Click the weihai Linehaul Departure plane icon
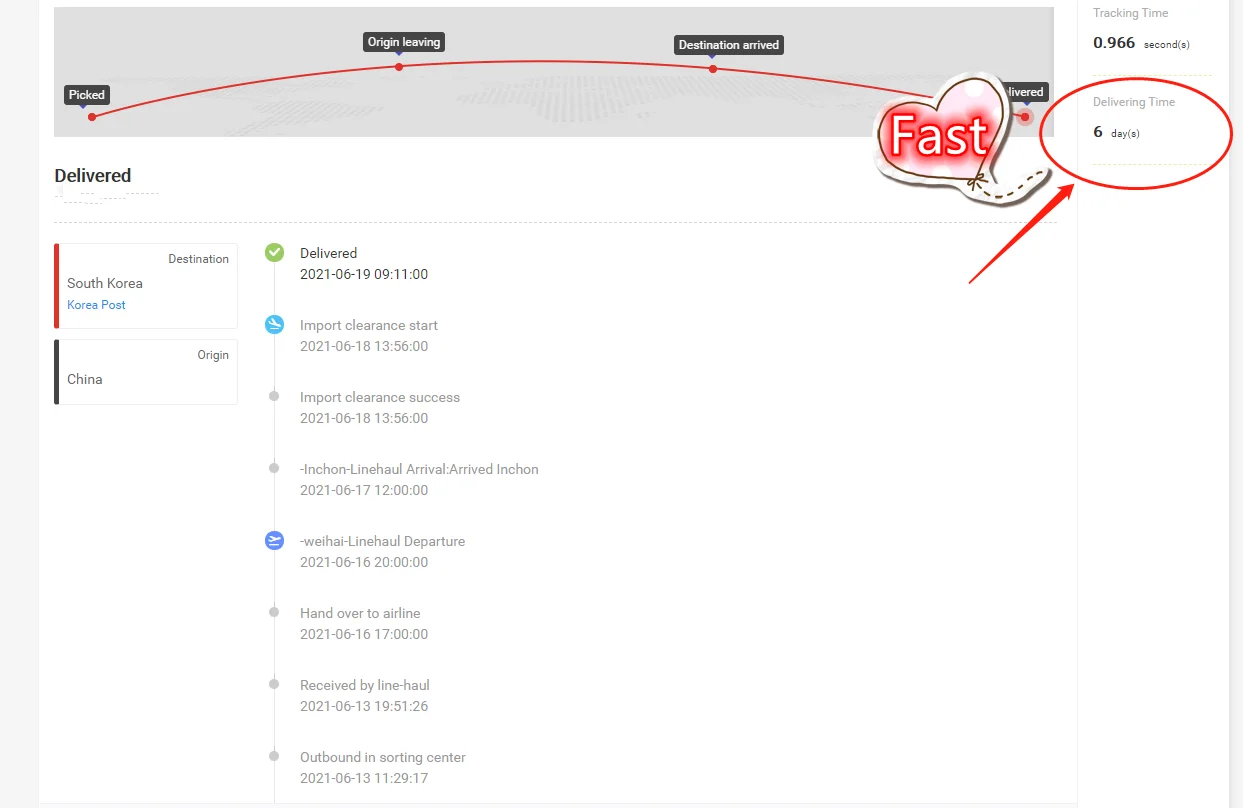The height and width of the screenshot is (808, 1243). (274, 540)
